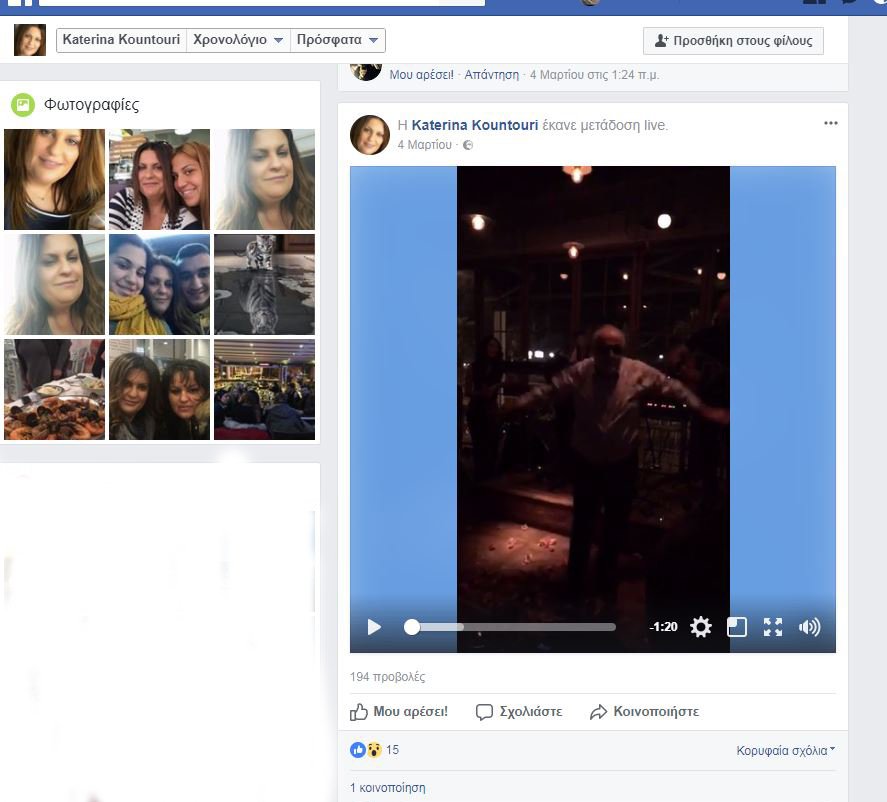Open the 1 κοινοποίηση link
The width and height of the screenshot is (887, 802).
click(x=387, y=787)
